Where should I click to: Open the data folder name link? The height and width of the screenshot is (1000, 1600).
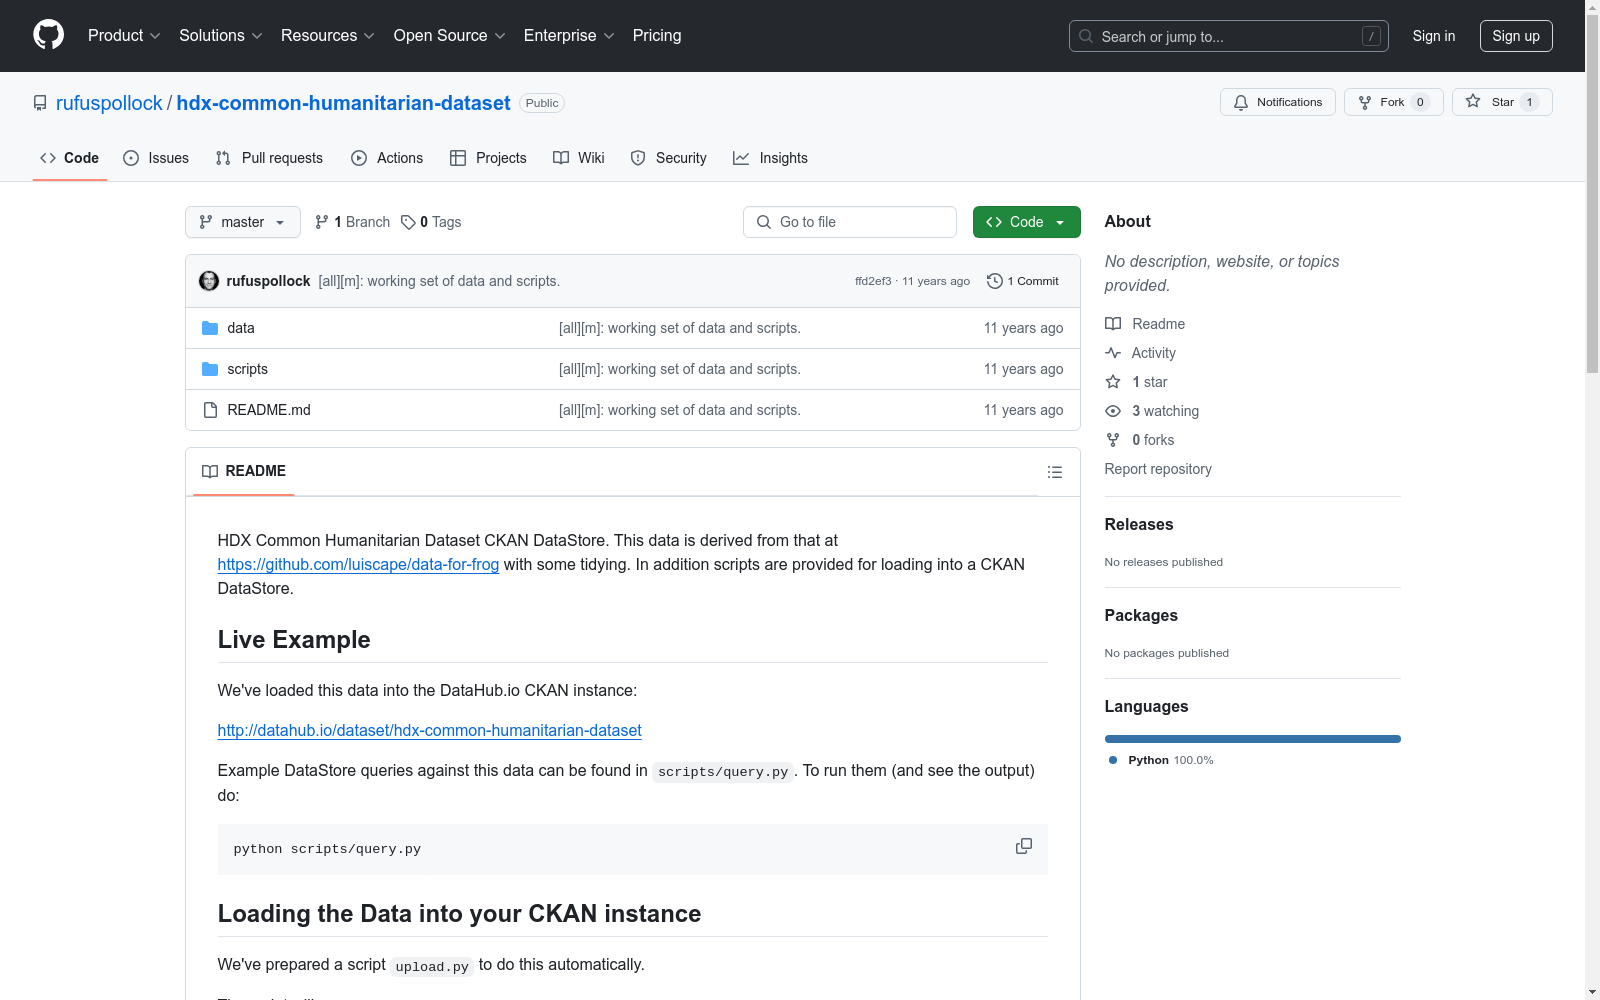(241, 328)
